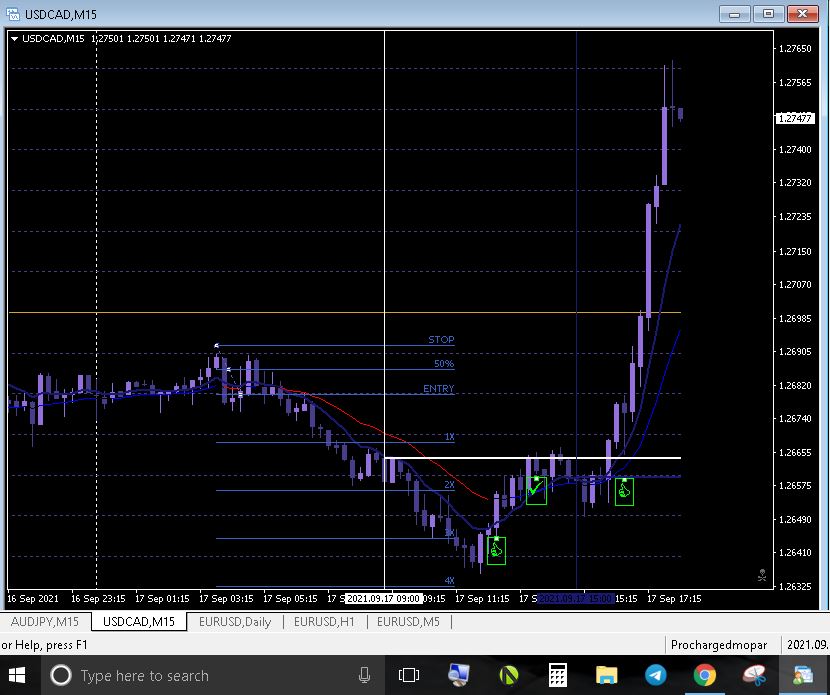Open the EURUSD,Daily chart tab
The image size is (830, 695).
235,621
